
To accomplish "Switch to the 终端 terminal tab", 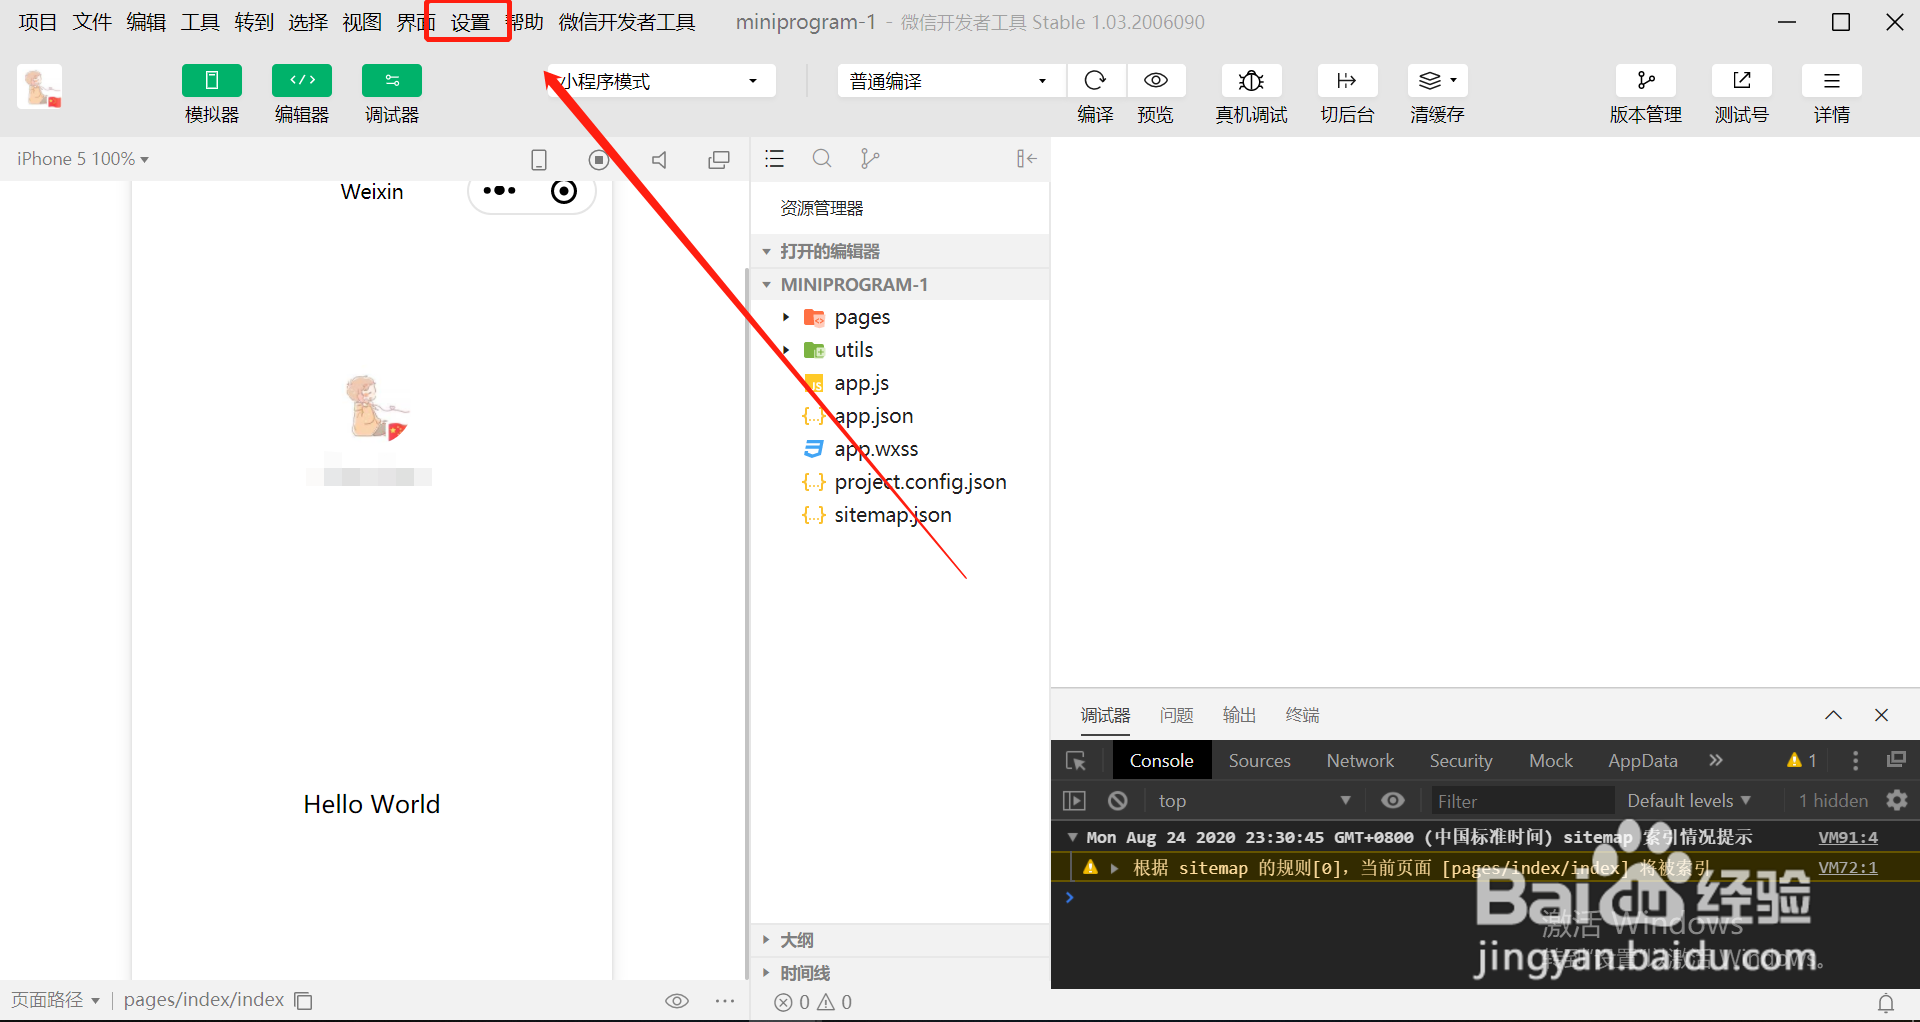I will 1302,715.
